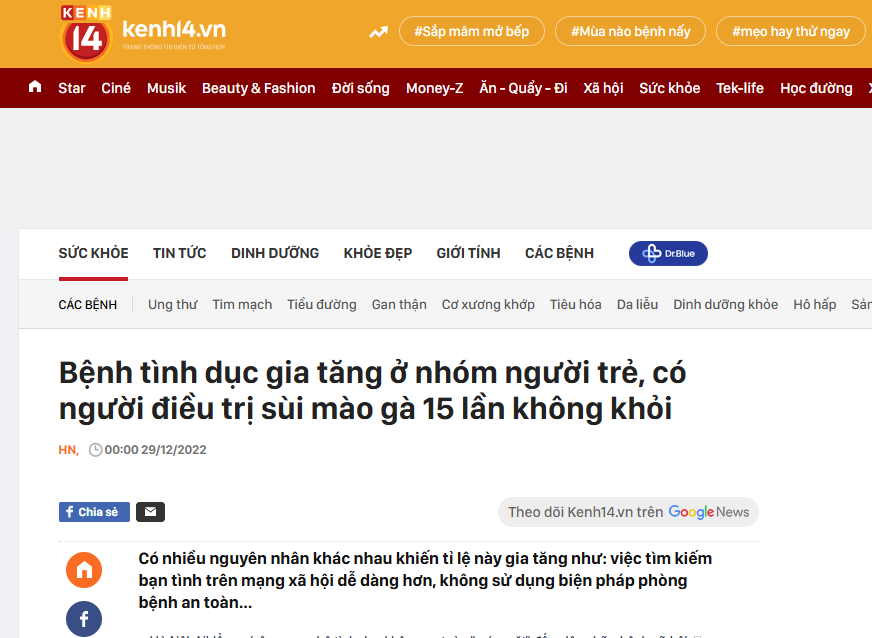This screenshot has height=638, width=872.
Task: Click the trending arrow icon
Action: click(x=378, y=32)
